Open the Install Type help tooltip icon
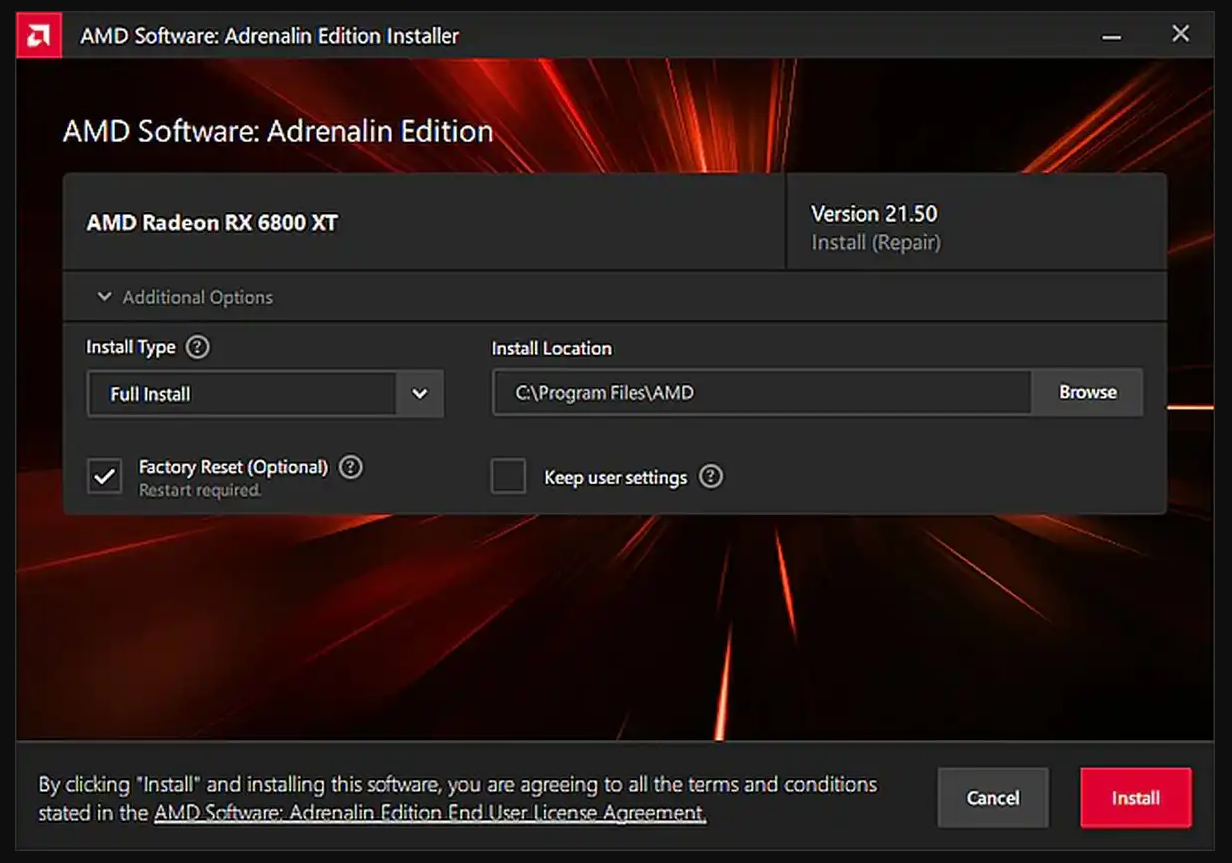 point(198,347)
